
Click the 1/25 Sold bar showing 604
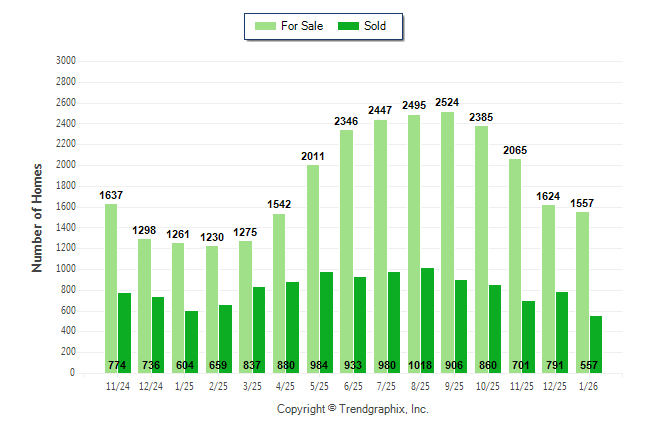pyautogui.click(x=191, y=341)
